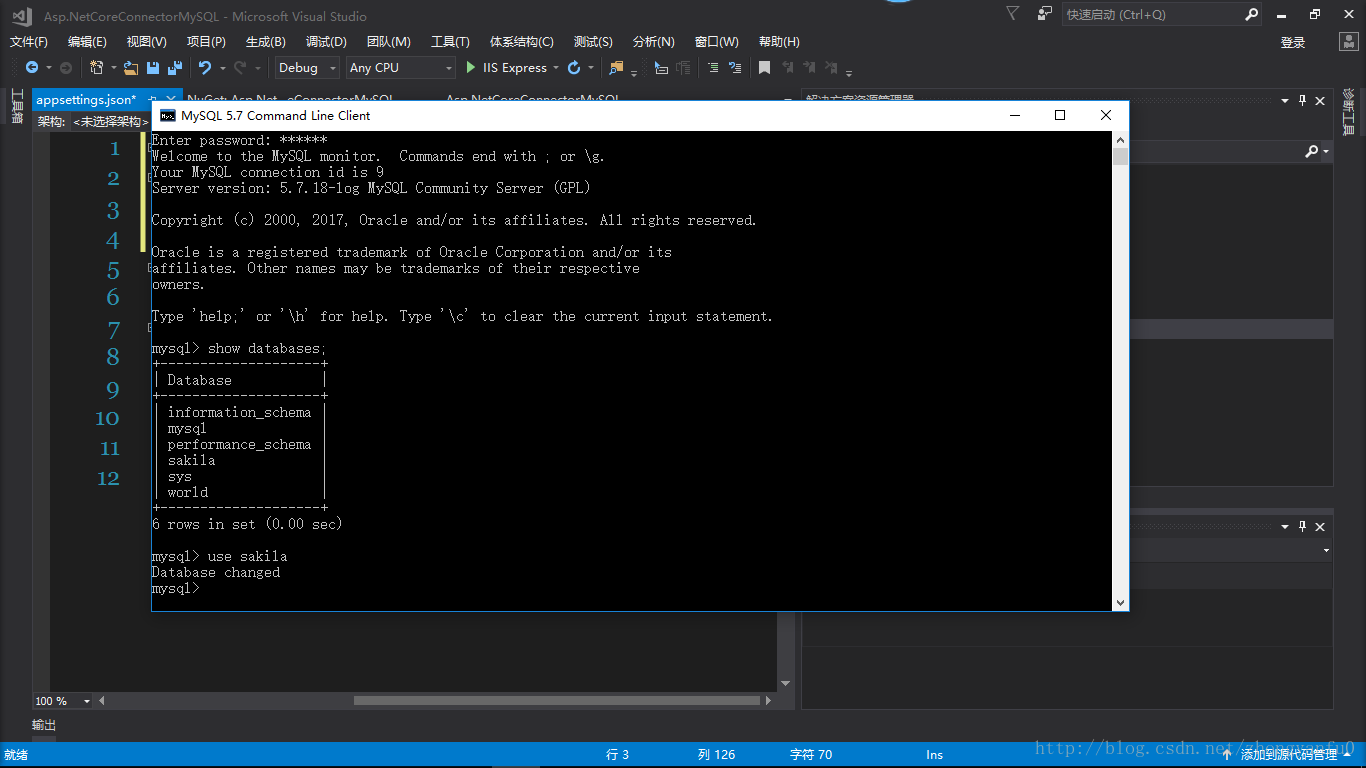Click the 登录 sign-in link

(x=1293, y=42)
